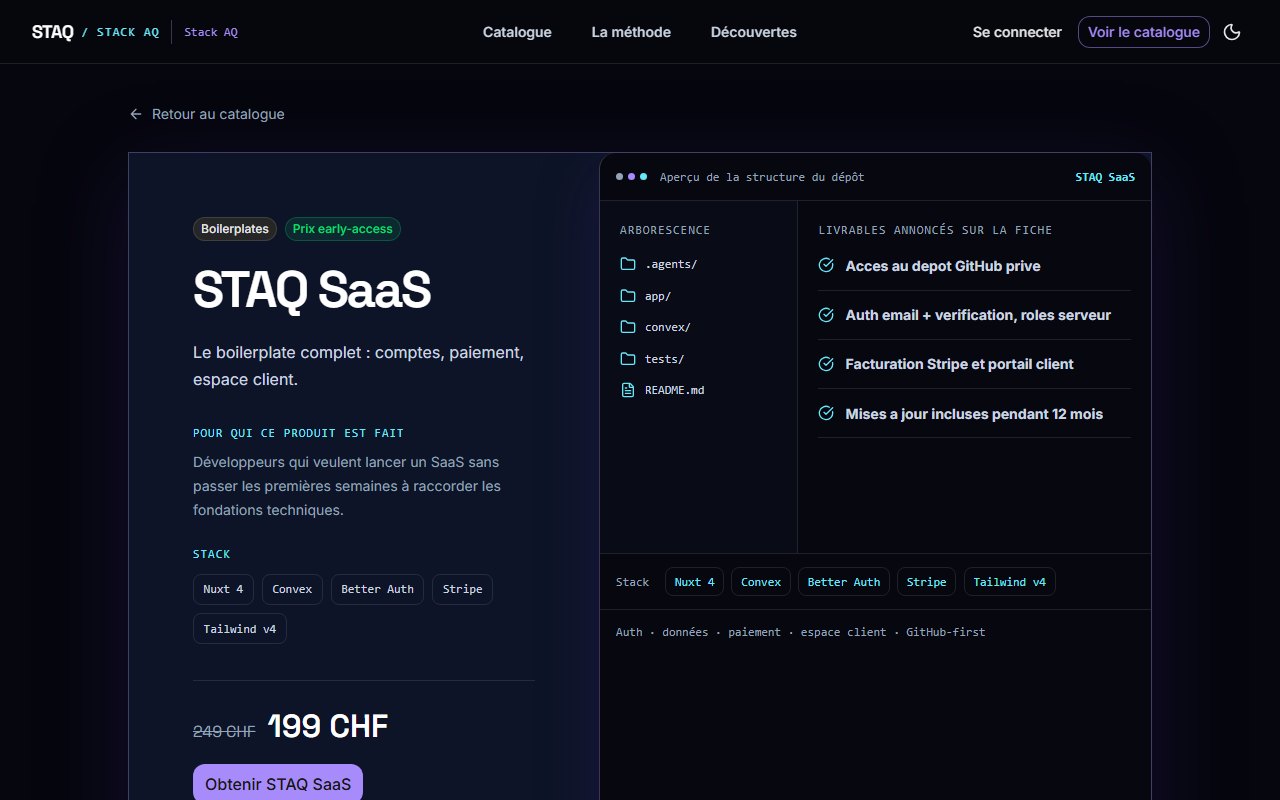Click STAQ SaaS label in preview header

(1105, 177)
